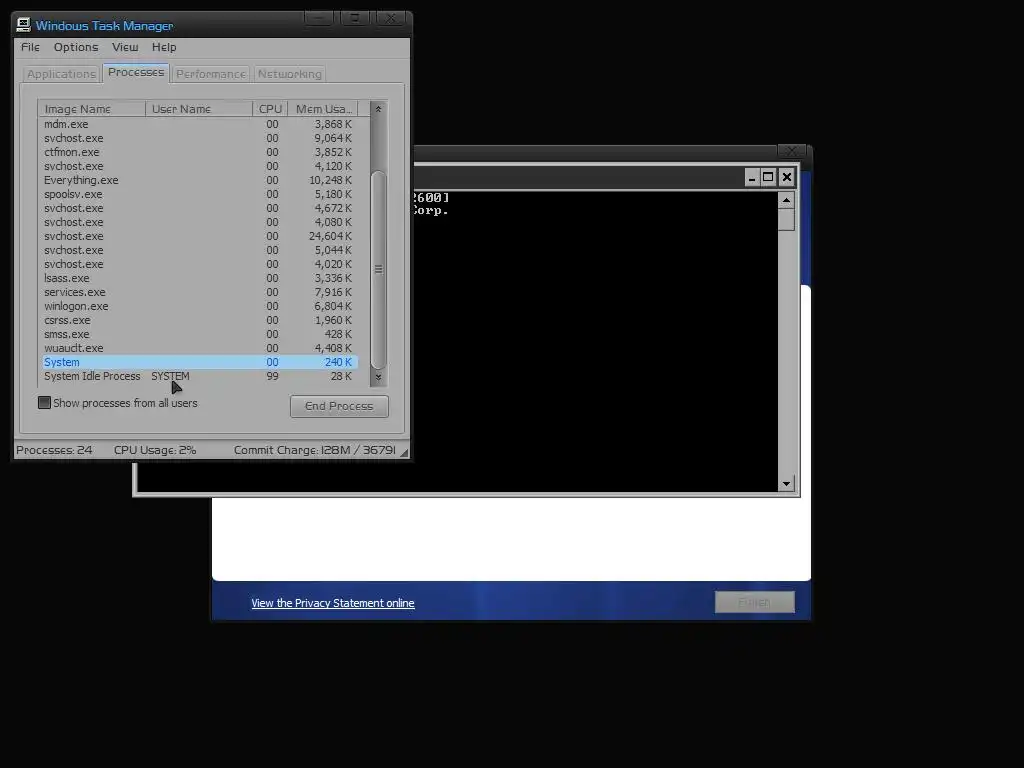Click the End Process button
This screenshot has height=768, width=1024.
pos(339,406)
